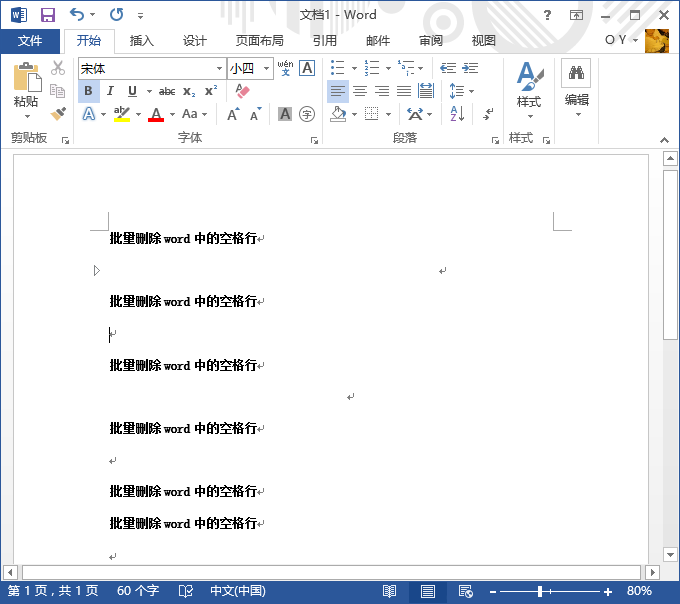Toggle superscript formatting
This screenshot has height=604, width=680.
(211, 91)
